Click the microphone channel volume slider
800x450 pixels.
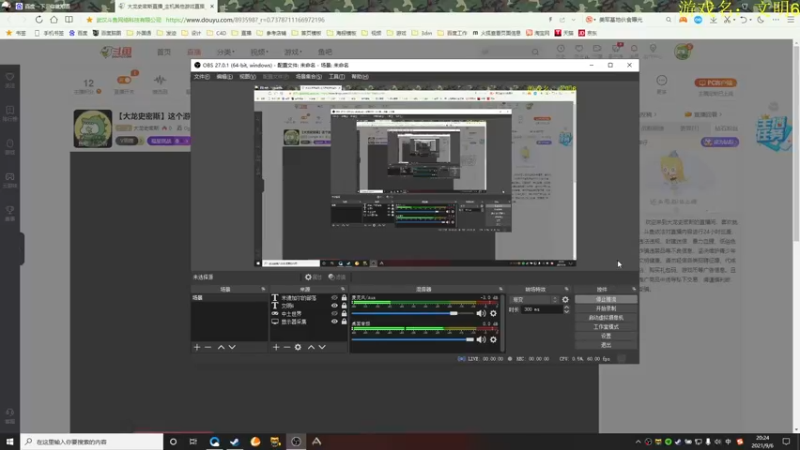tap(412, 313)
